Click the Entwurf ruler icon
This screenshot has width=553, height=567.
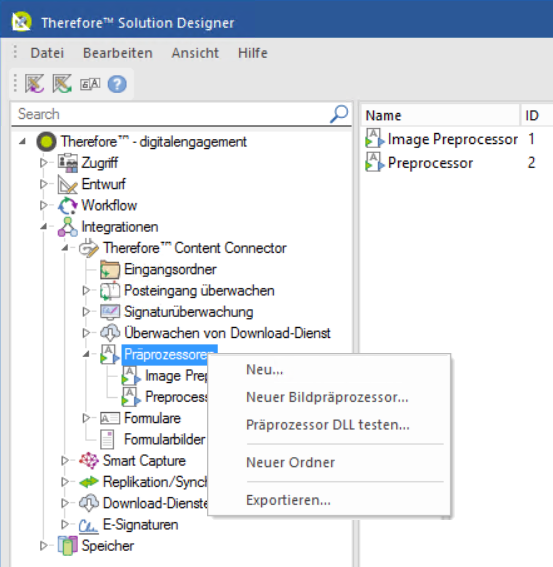click(68, 184)
